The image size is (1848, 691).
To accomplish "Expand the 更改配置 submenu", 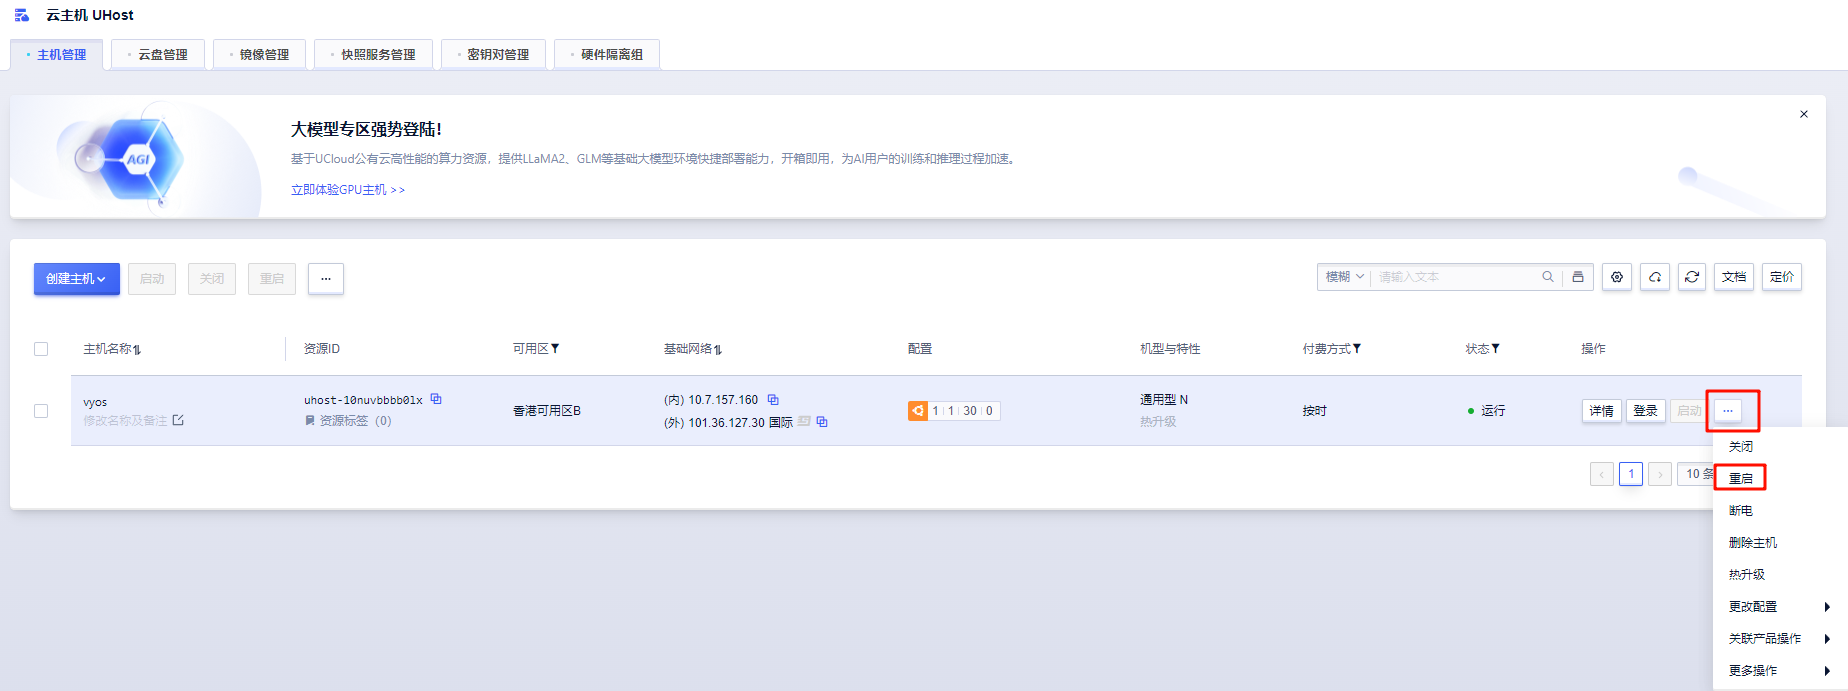I will point(1780,607).
